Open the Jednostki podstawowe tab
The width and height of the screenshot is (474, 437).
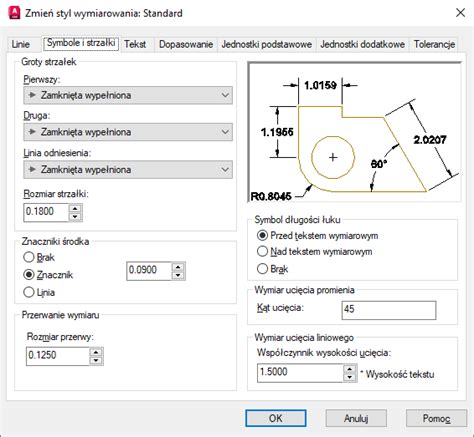(x=267, y=44)
